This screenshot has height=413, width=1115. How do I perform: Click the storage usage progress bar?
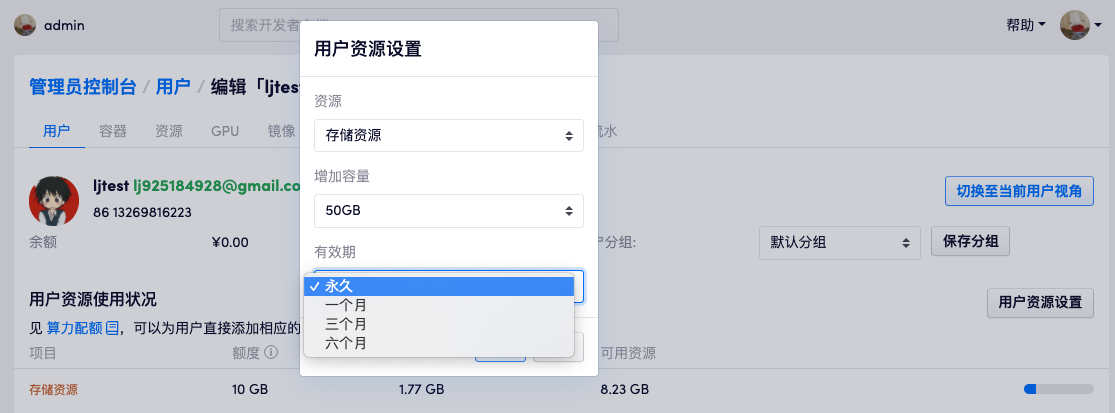[1058, 389]
